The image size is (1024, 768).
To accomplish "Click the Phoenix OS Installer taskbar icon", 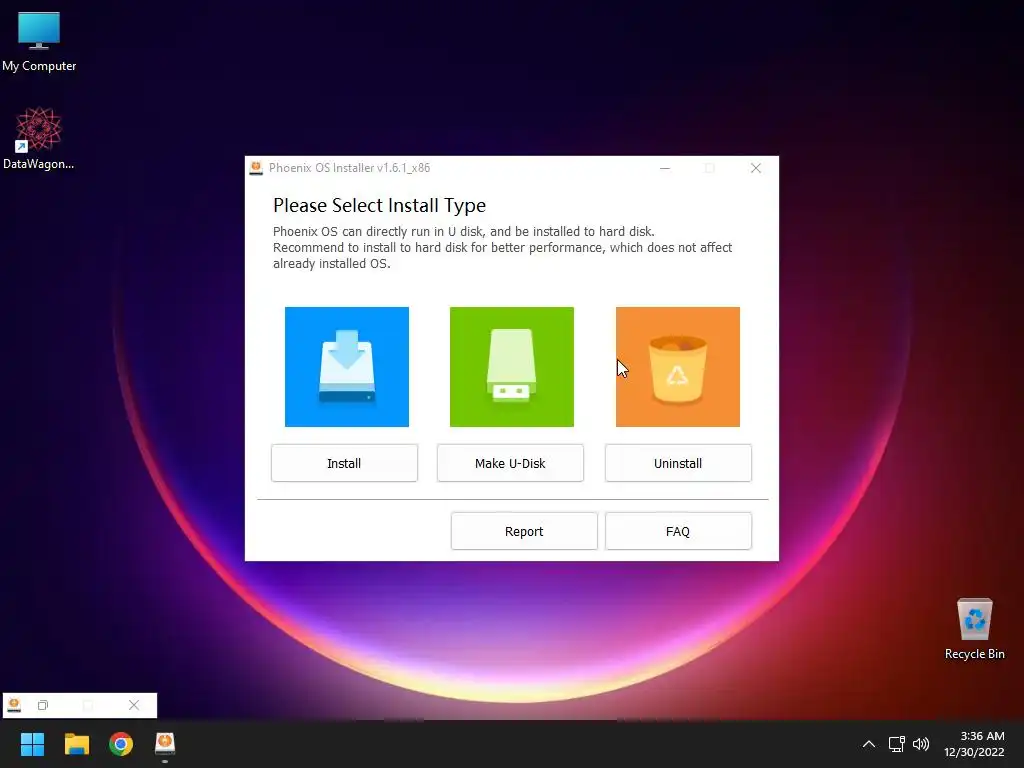I will click(165, 744).
